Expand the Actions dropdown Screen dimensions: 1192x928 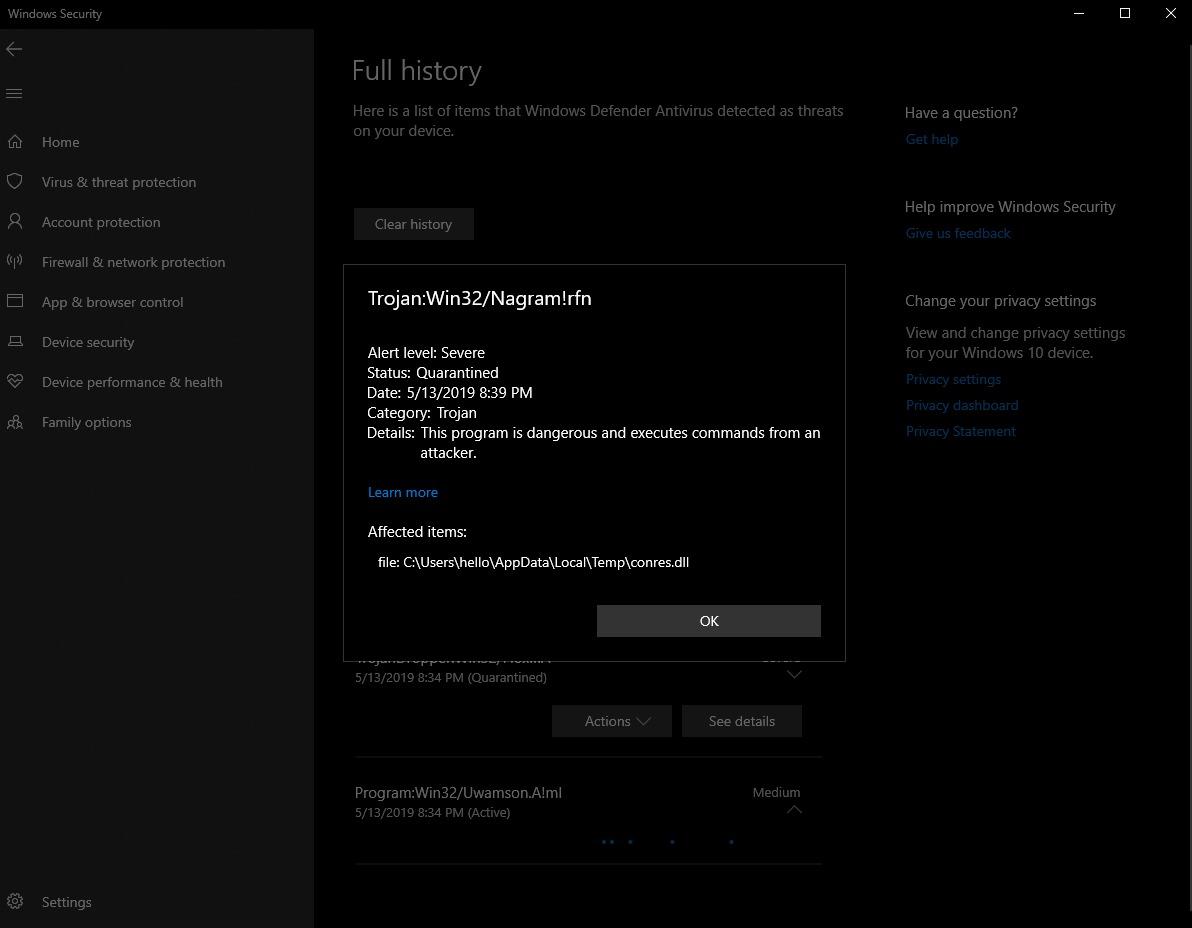pos(611,721)
